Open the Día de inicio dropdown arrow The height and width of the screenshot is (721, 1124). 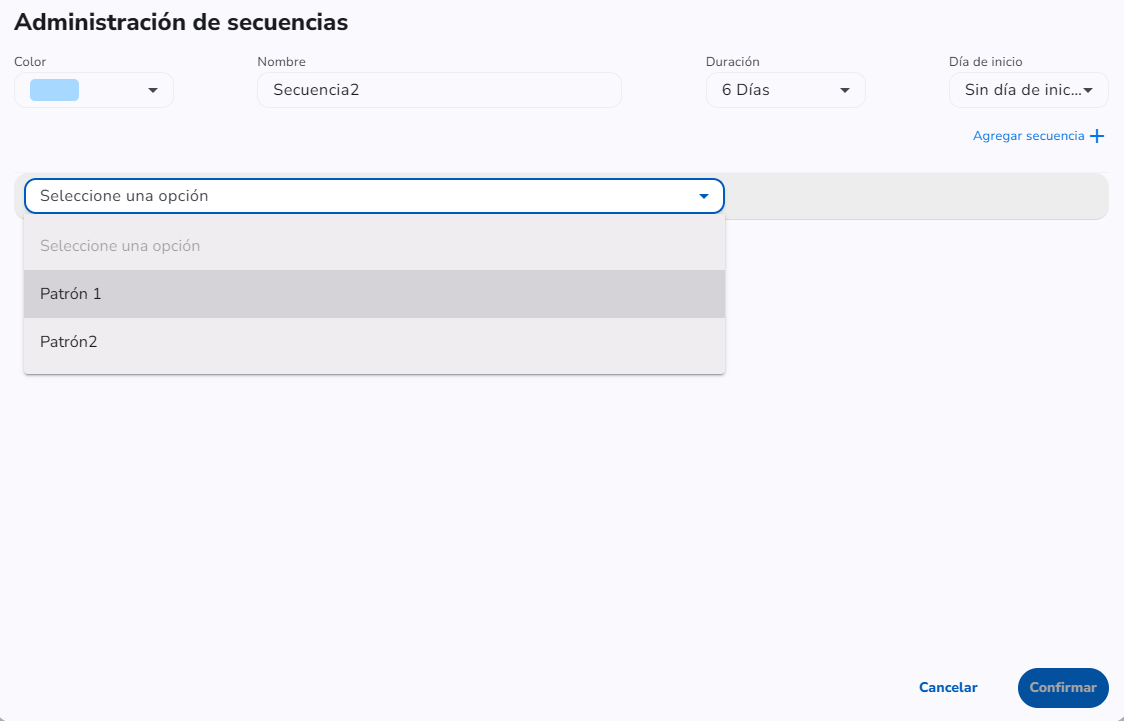1088,90
